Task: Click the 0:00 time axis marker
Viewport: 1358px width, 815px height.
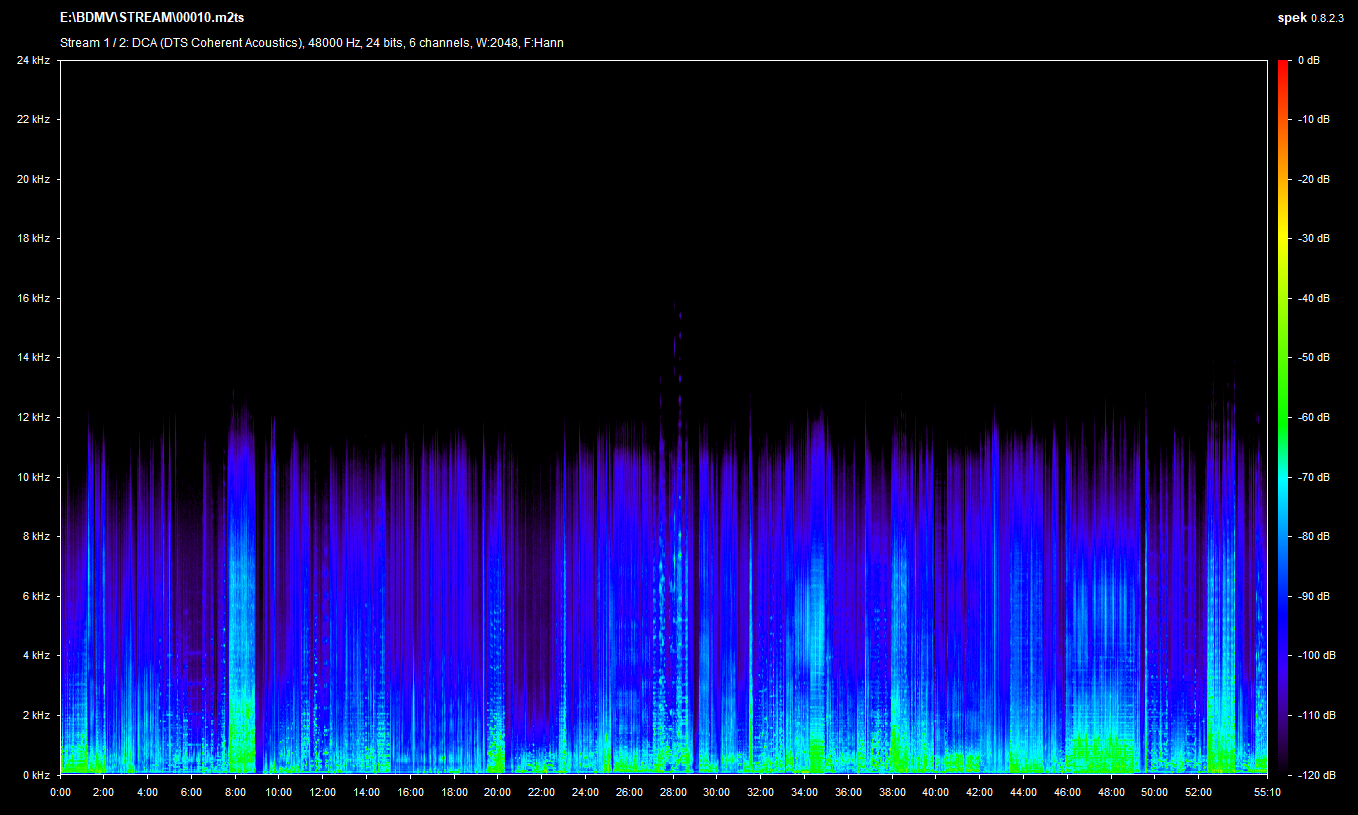Action: click(x=60, y=792)
